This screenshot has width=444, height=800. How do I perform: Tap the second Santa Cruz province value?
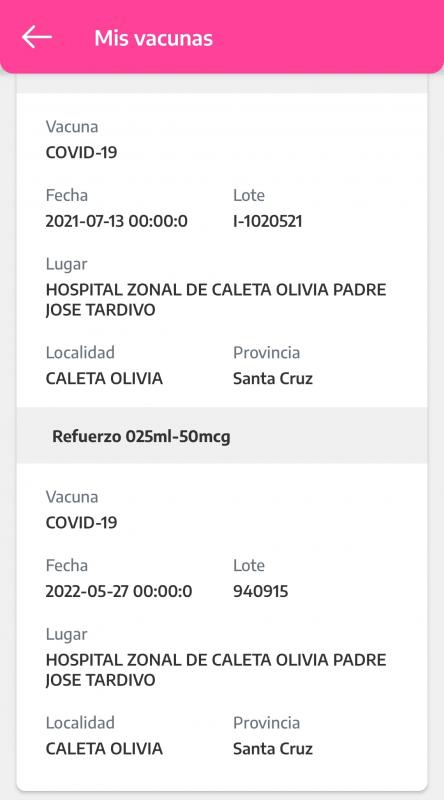(x=273, y=748)
